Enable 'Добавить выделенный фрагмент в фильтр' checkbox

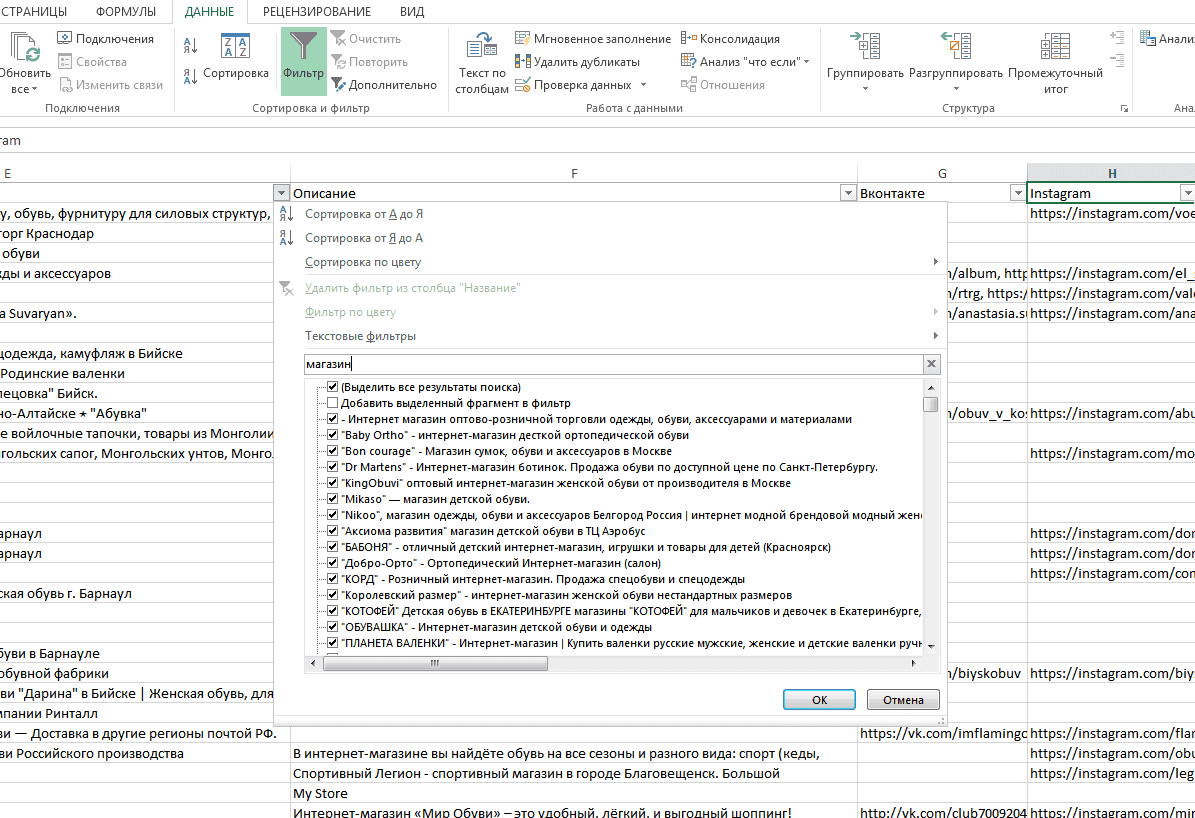click(332, 403)
